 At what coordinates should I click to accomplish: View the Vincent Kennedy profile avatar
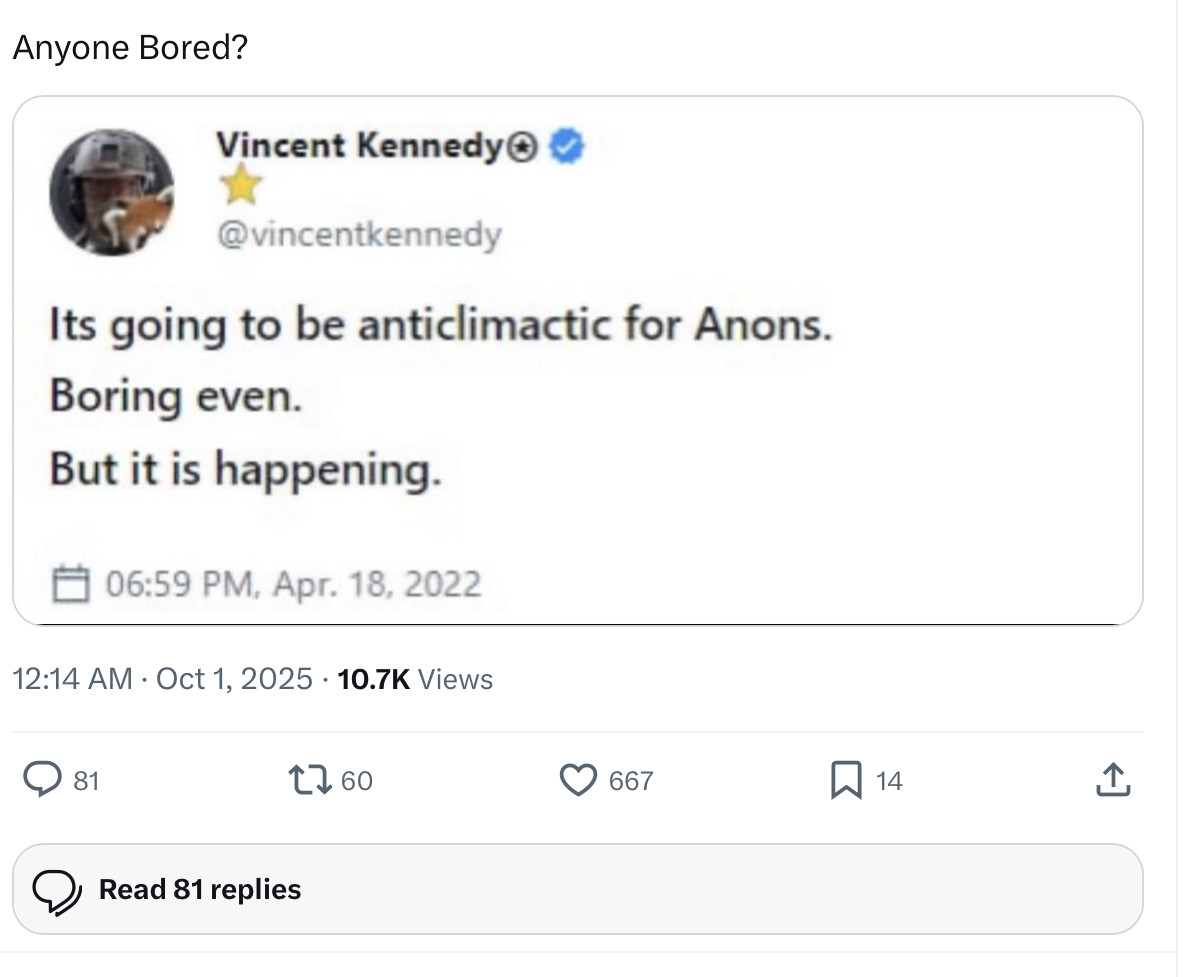click(x=111, y=191)
